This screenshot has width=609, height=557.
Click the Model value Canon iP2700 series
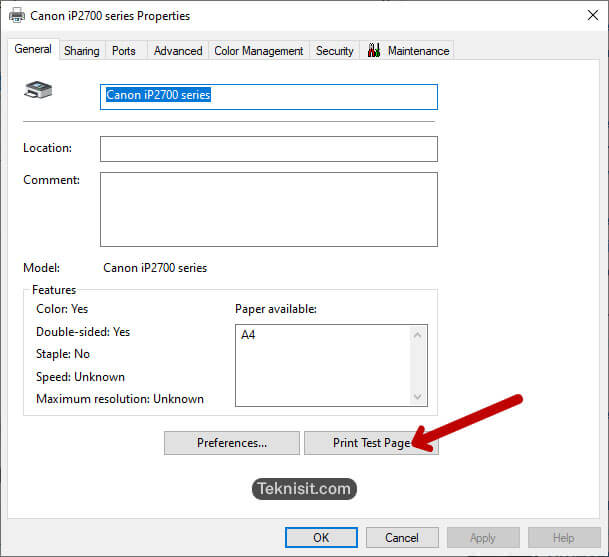point(155,268)
